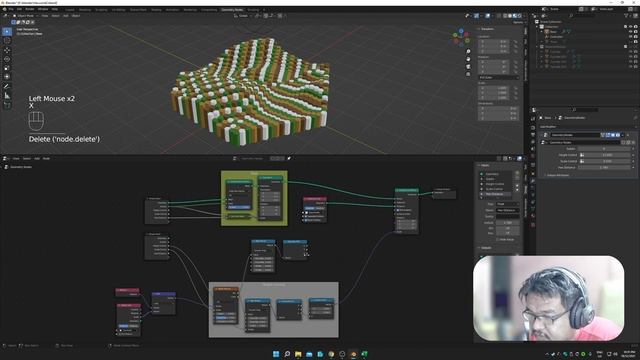Open the modifier extra options dropdown arrow
The image size is (640, 360).
coord(623,135)
